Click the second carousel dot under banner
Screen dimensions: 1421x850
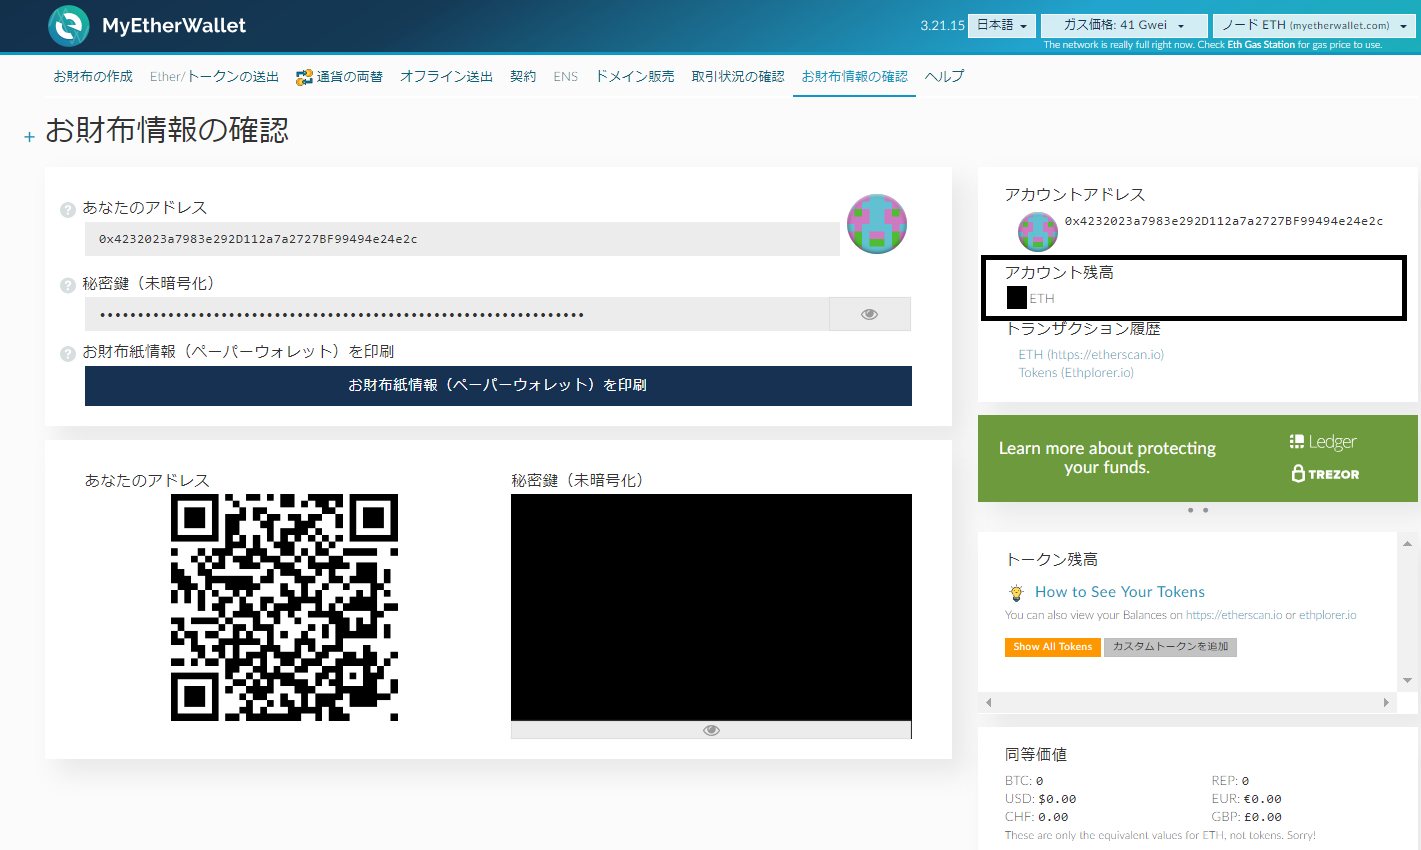click(x=1206, y=510)
